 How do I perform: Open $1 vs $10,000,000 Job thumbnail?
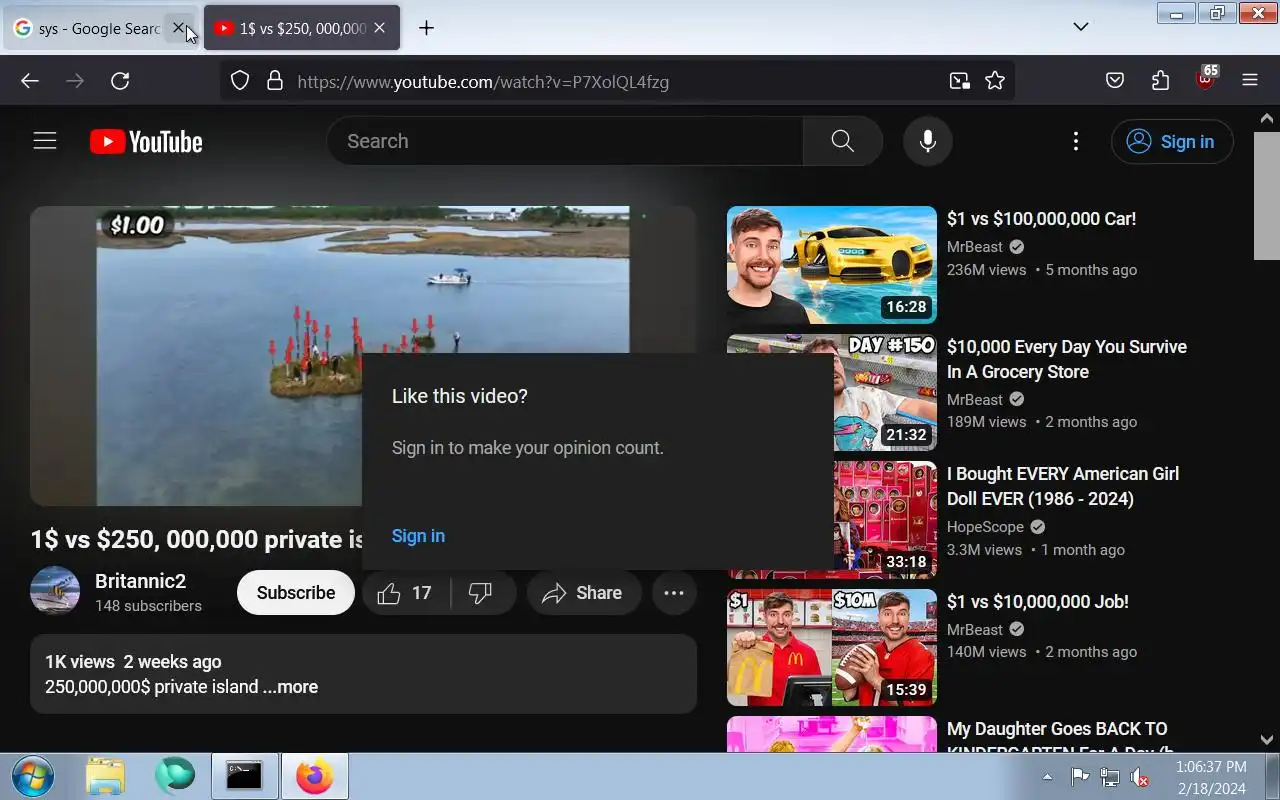click(x=832, y=648)
